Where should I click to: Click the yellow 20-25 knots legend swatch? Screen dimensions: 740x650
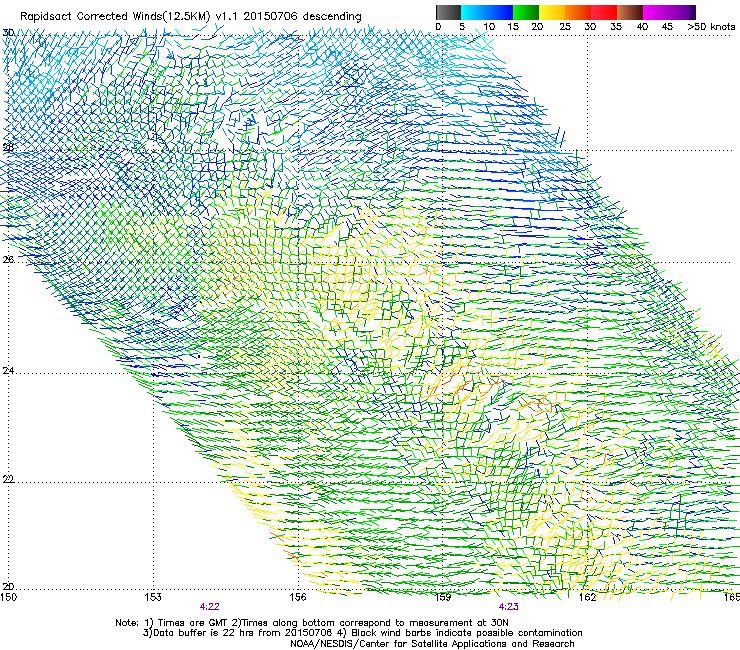[552, 12]
